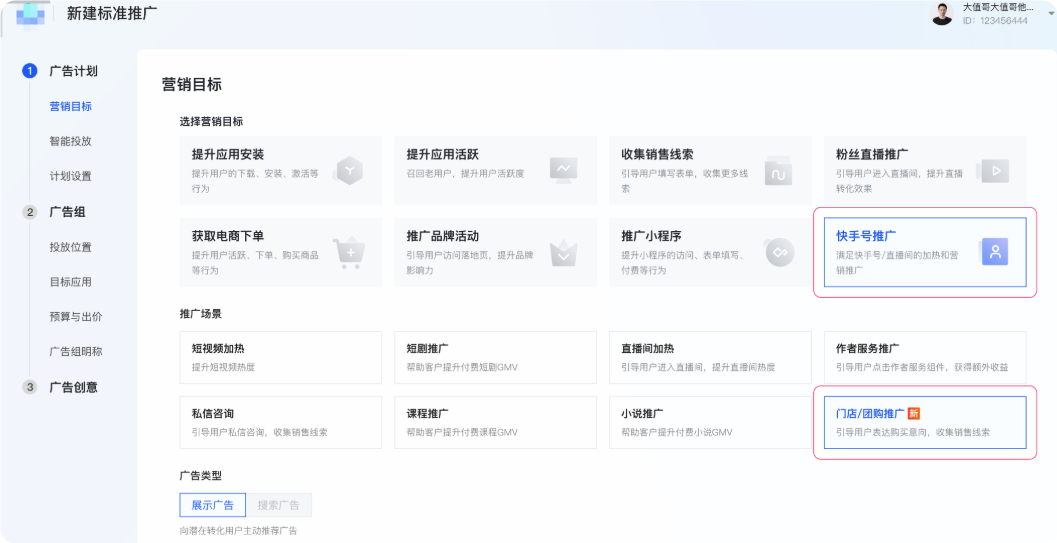The image size is (1057, 543).
Task: Click the mini-program icon in 推广小程序 card
Action: 779,253
